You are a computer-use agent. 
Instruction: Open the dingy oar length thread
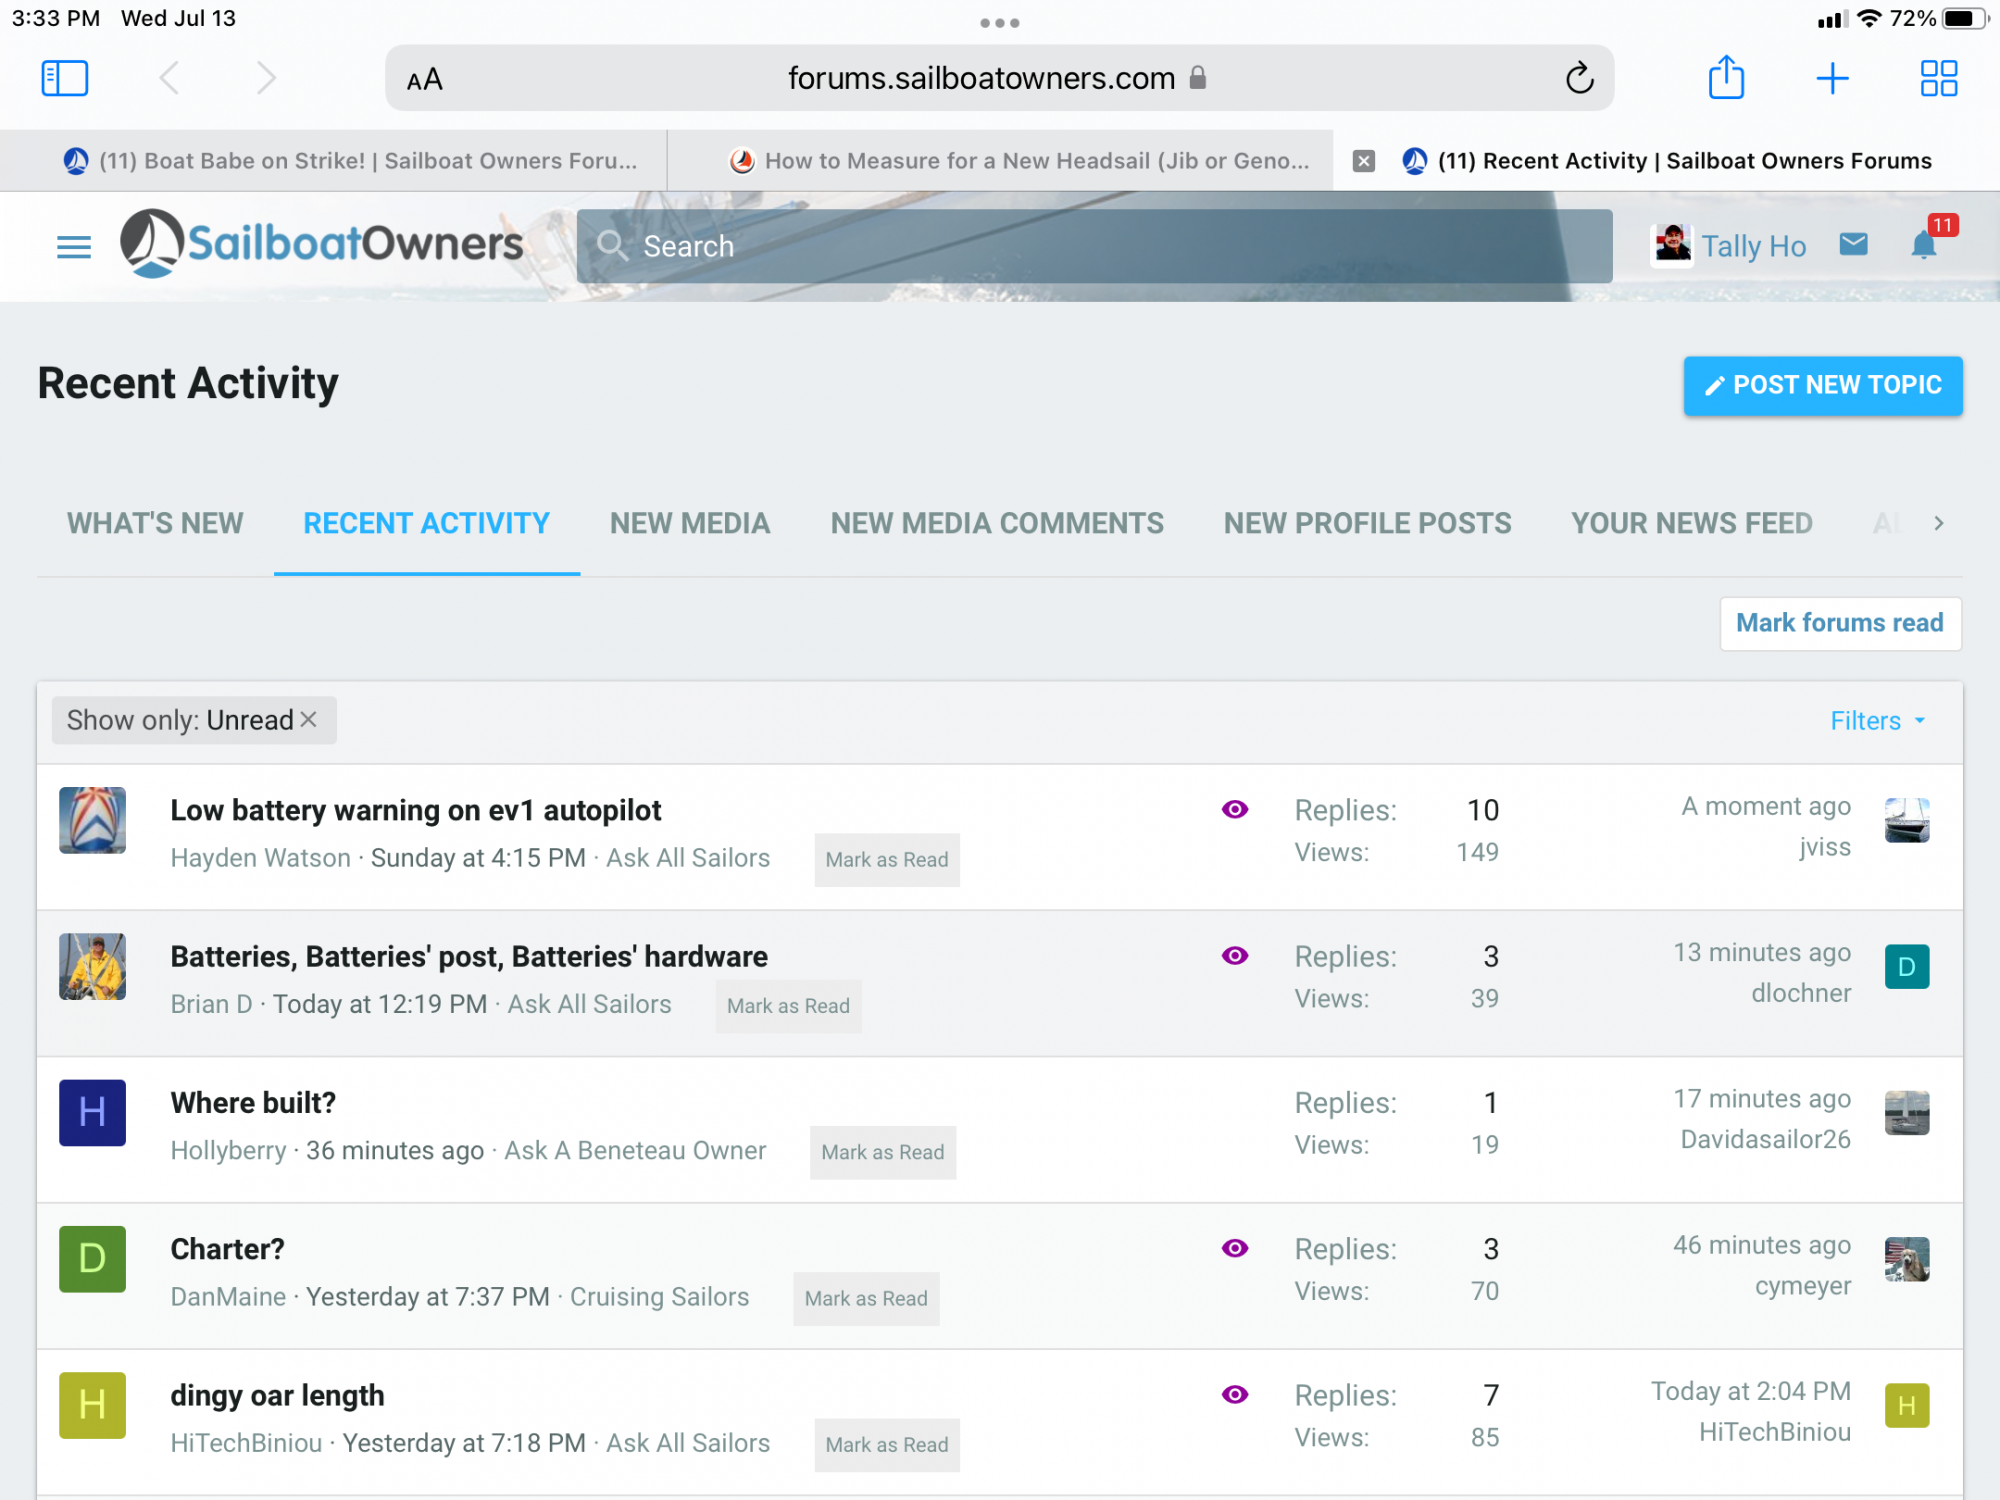tap(277, 1395)
